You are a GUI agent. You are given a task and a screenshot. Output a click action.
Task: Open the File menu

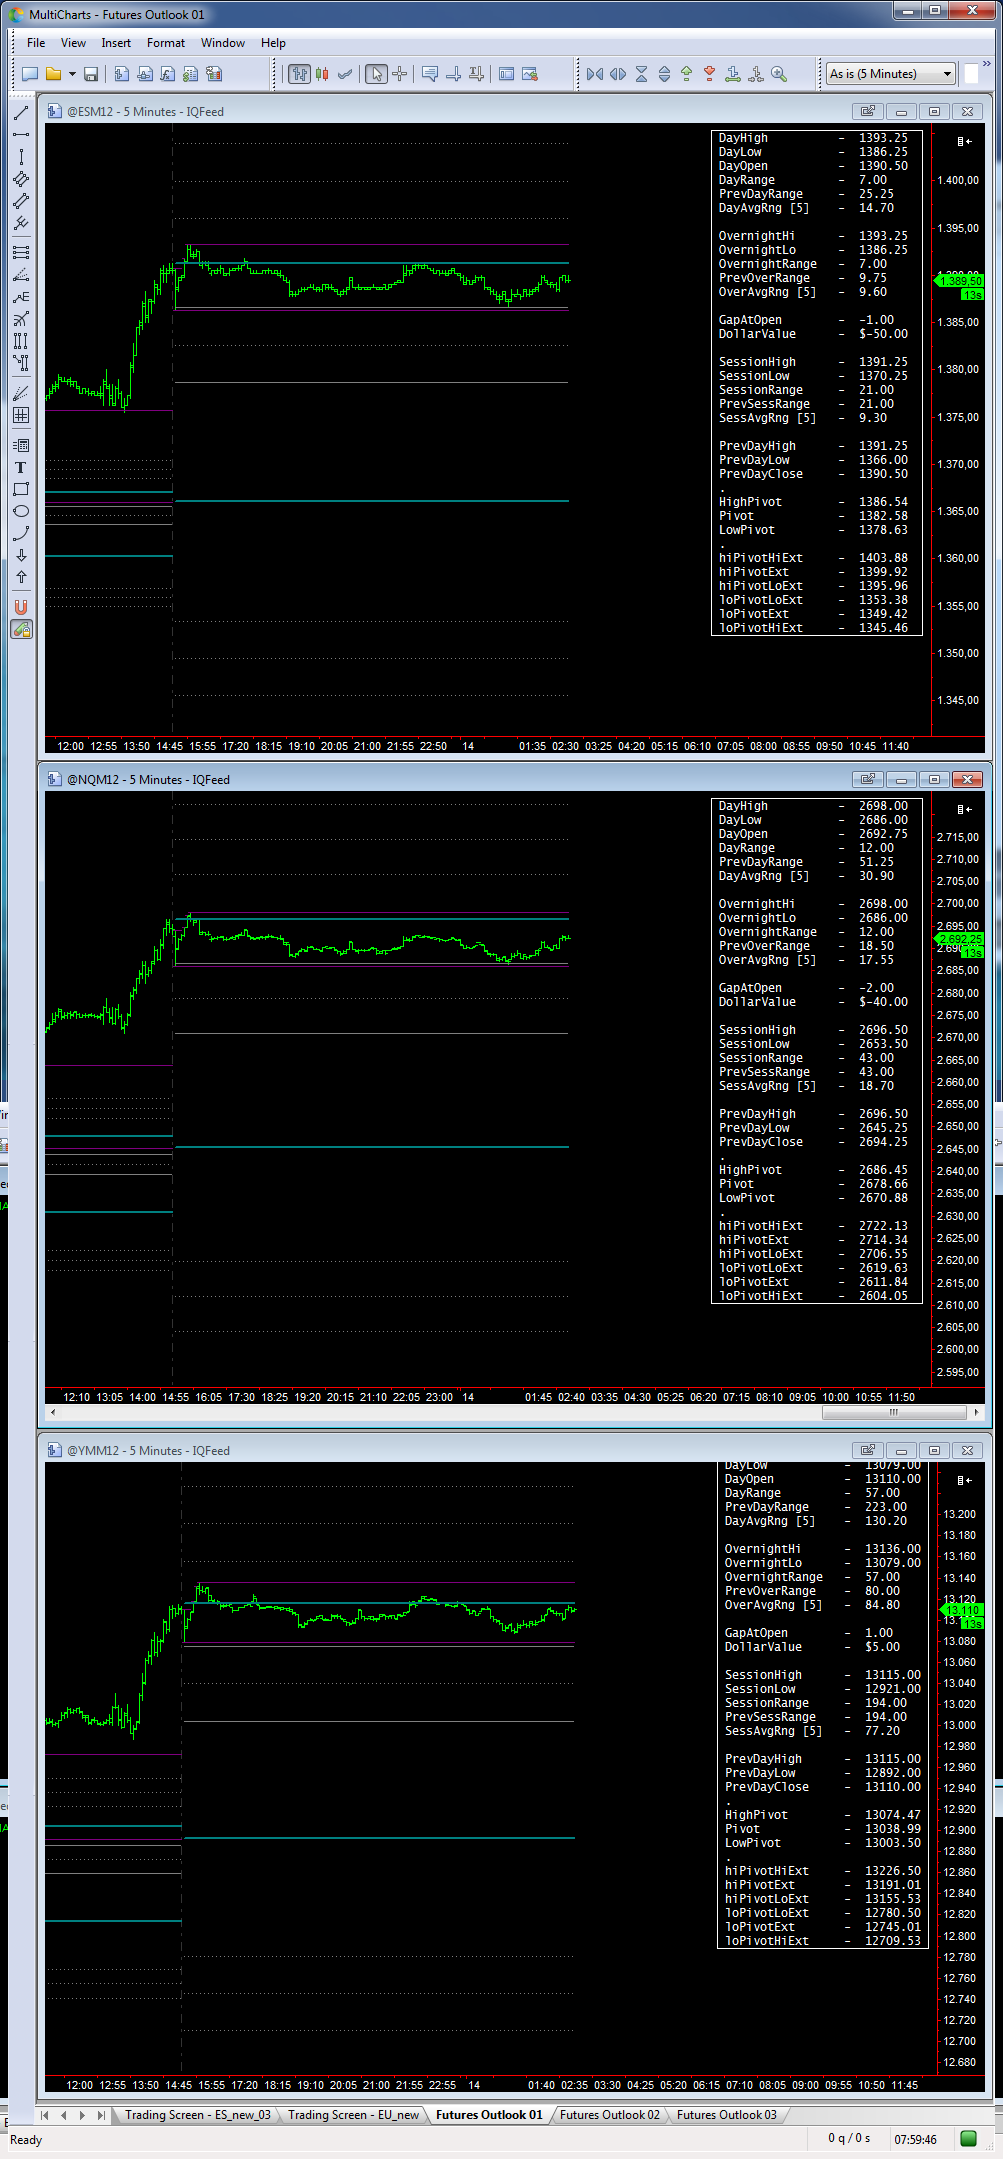pyautogui.click(x=36, y=43)
